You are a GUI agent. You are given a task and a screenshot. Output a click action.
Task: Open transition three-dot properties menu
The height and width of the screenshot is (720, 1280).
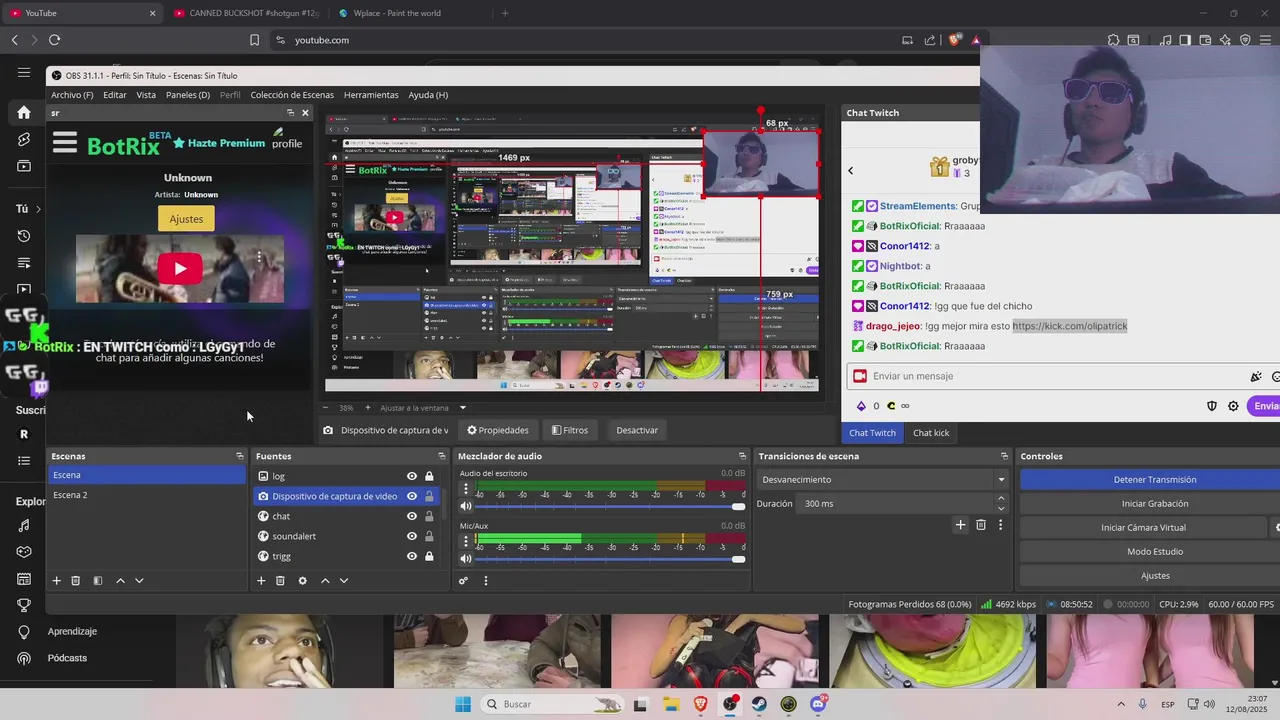[x=1000, y=524]
